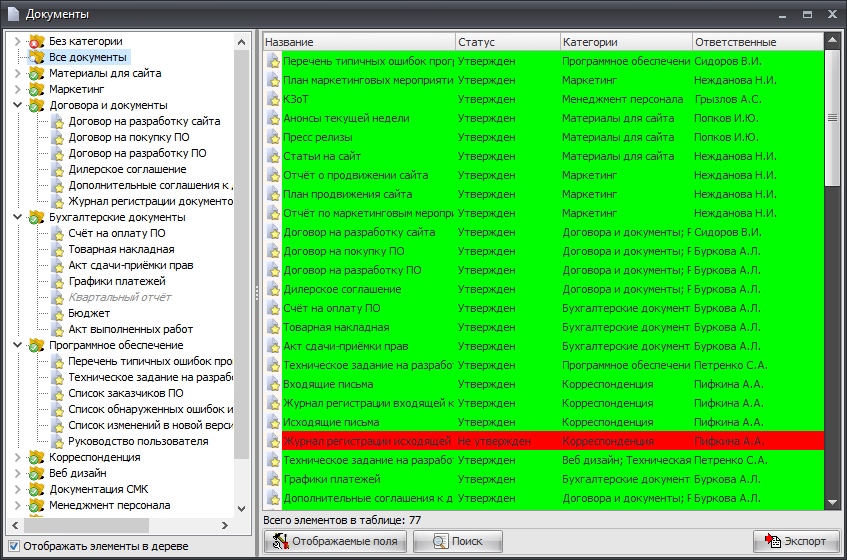Click the Без категории folder icon
The image size is (847, 560).
point(37,41)
